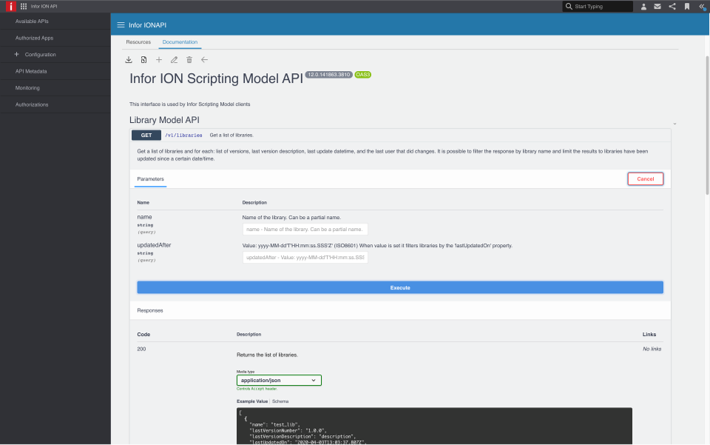710x445 pixels.
Task: Click the plus add icon in toolbar
Action: tap(159, 60)
